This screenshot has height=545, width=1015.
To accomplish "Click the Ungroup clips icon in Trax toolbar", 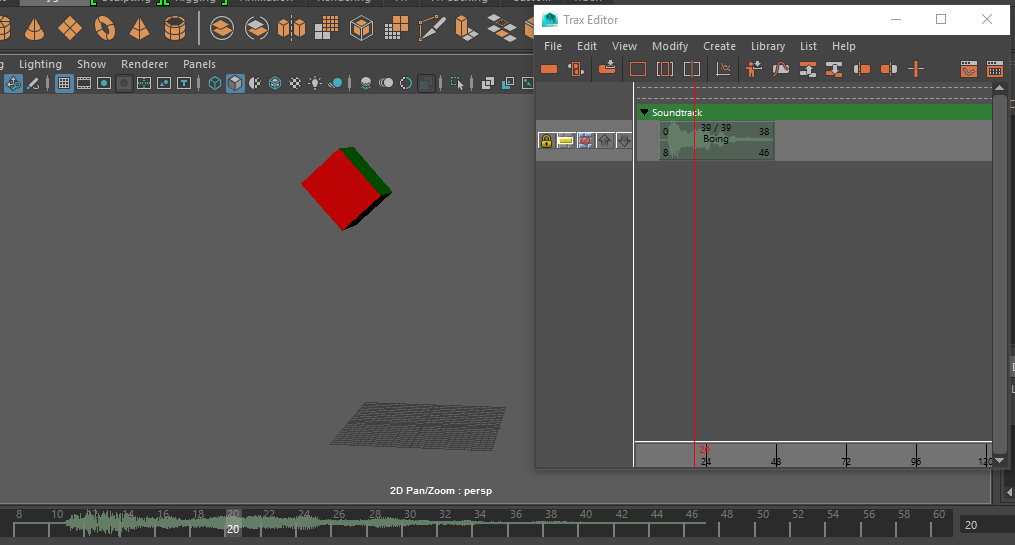I will coord(834,69).
